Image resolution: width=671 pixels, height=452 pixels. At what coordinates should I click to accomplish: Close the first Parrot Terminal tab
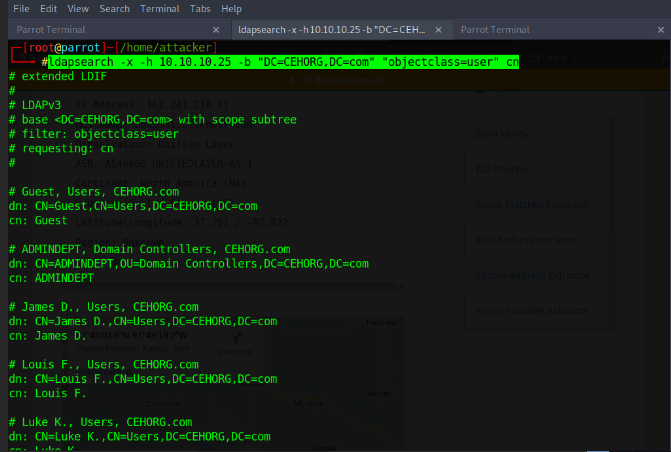[217, 30]
